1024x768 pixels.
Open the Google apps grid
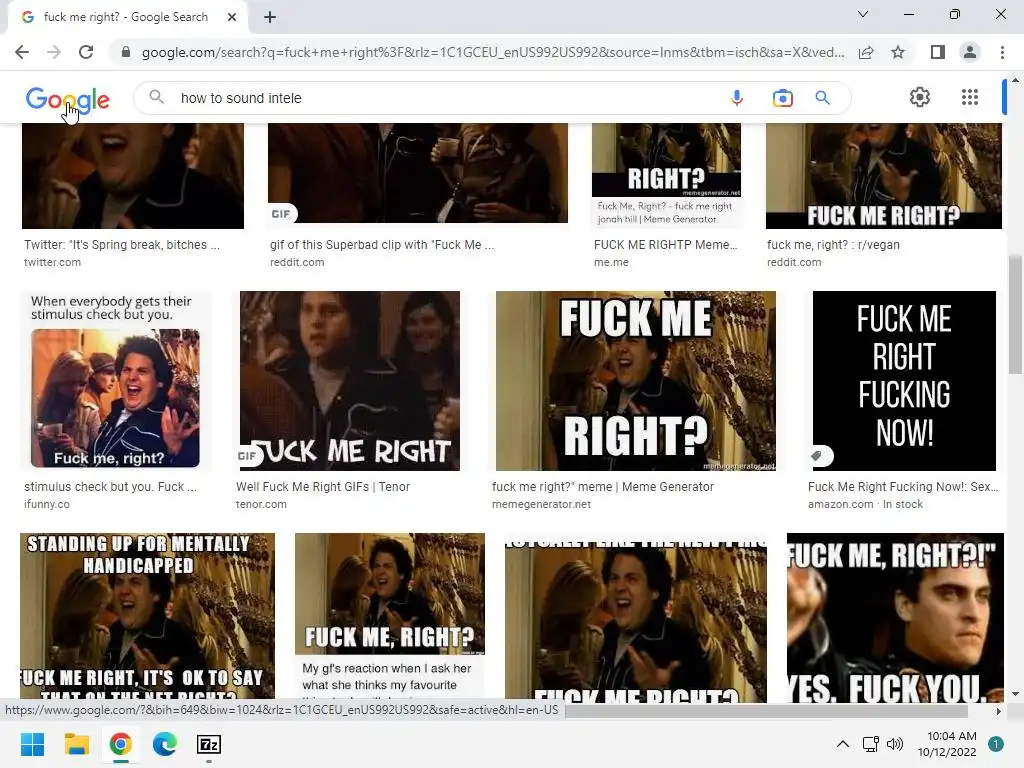[x=970, y=97]
